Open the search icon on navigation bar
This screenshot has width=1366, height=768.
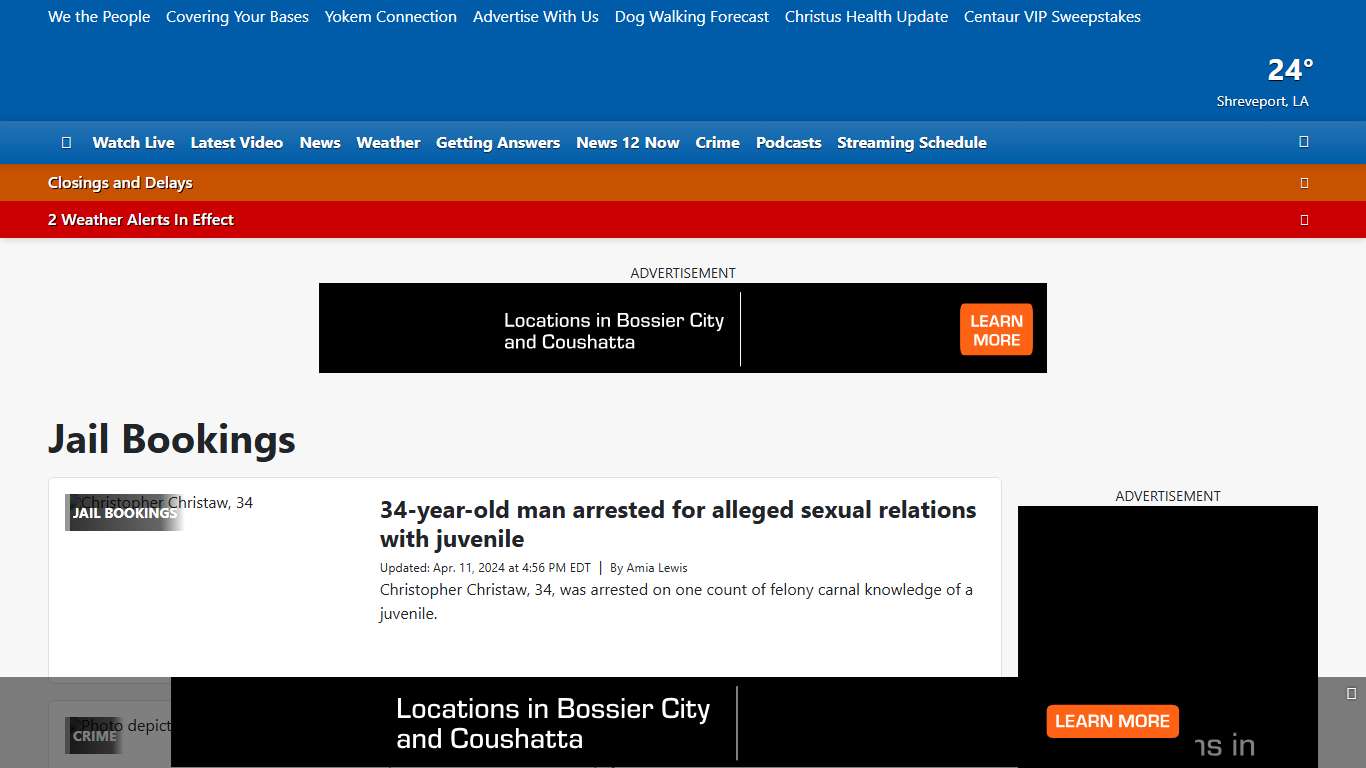[1303, 142]
